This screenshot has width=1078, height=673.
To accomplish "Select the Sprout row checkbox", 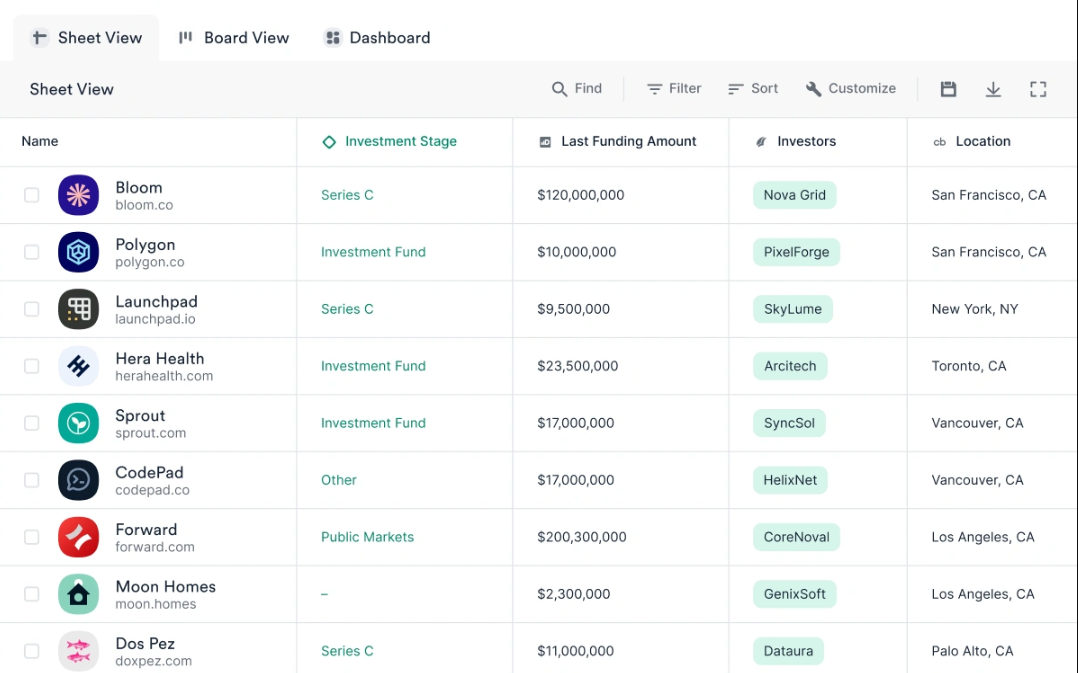I will pyautogui.click(x=31, y=423).
